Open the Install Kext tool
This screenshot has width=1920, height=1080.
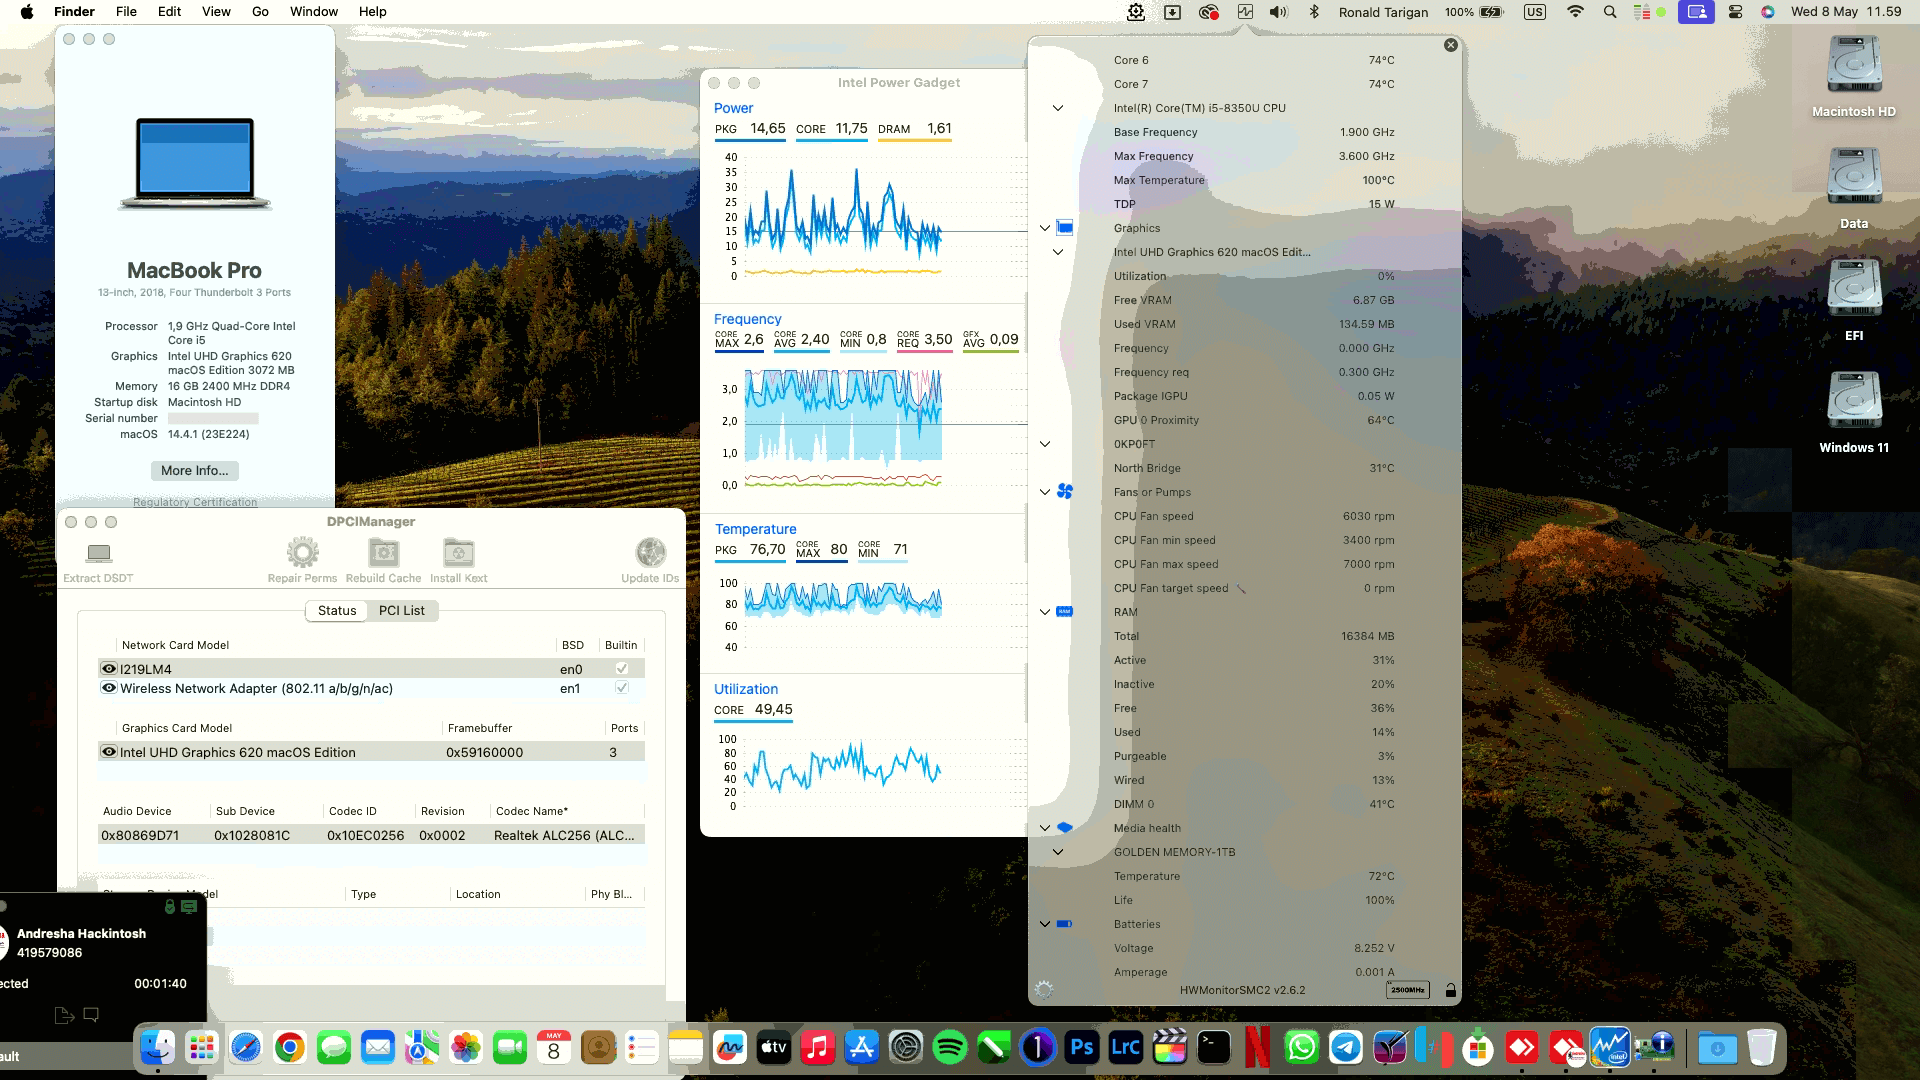[x=458, y=553]
